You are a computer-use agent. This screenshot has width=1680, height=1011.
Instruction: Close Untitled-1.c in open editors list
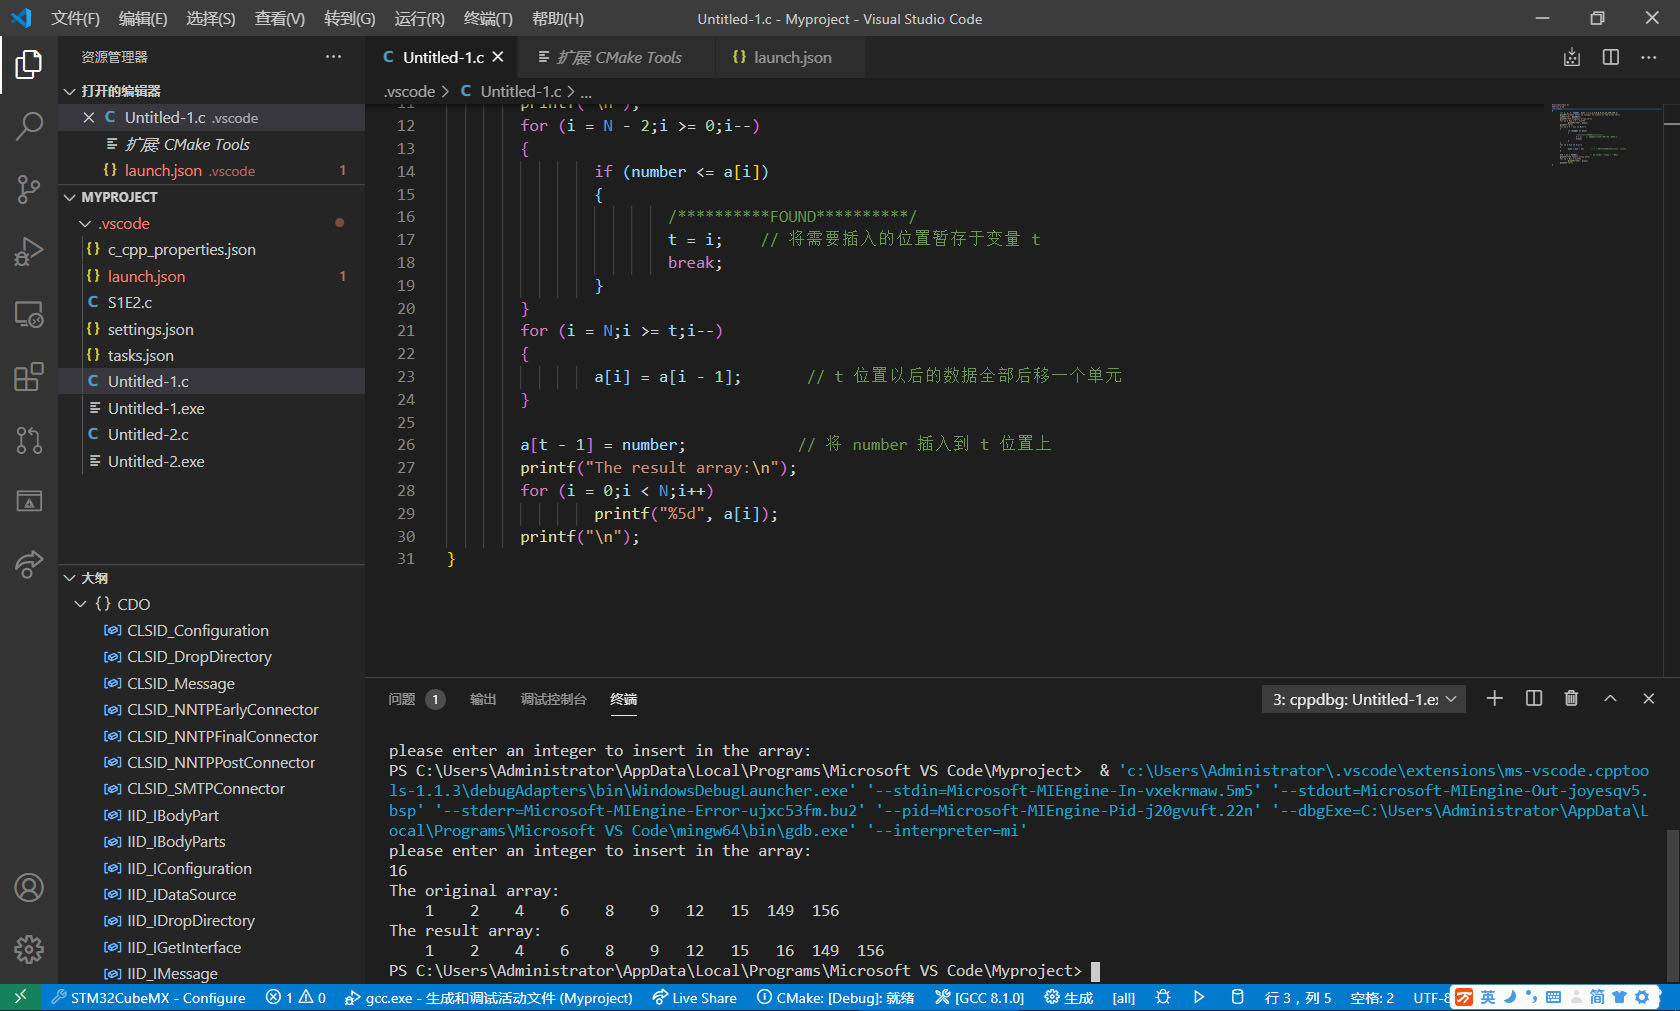click(x=89, y=117)
